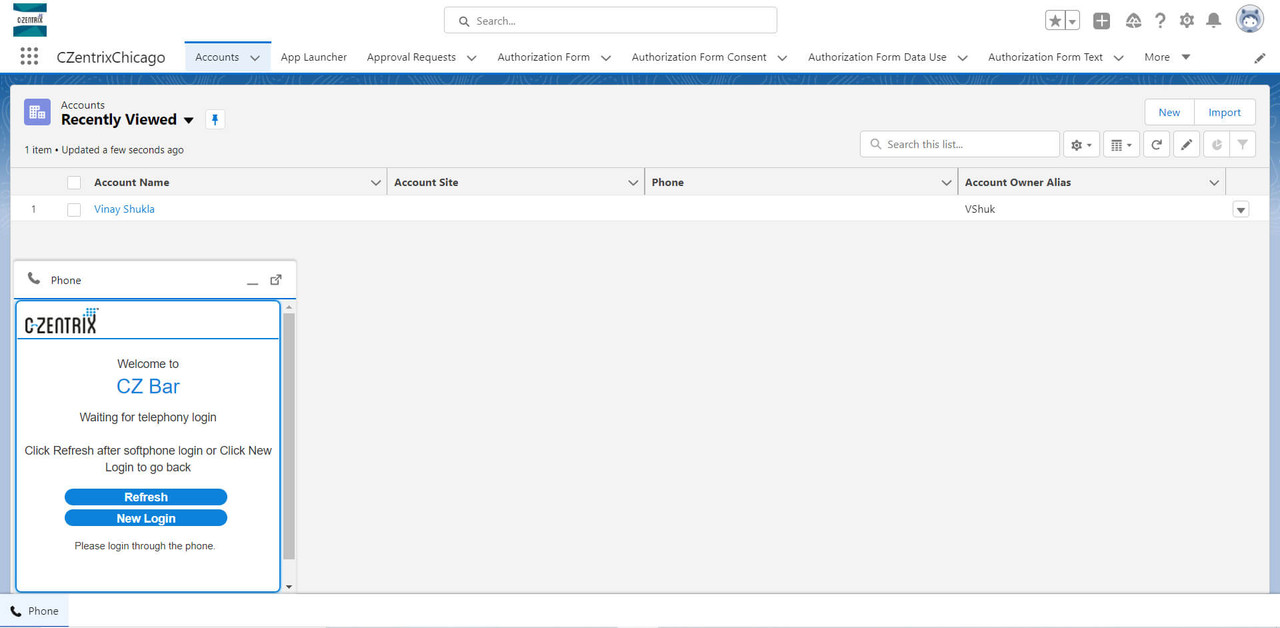Click Refresh in the softphone
Screen dimensions: 1280x628
[x=146, y=497]
